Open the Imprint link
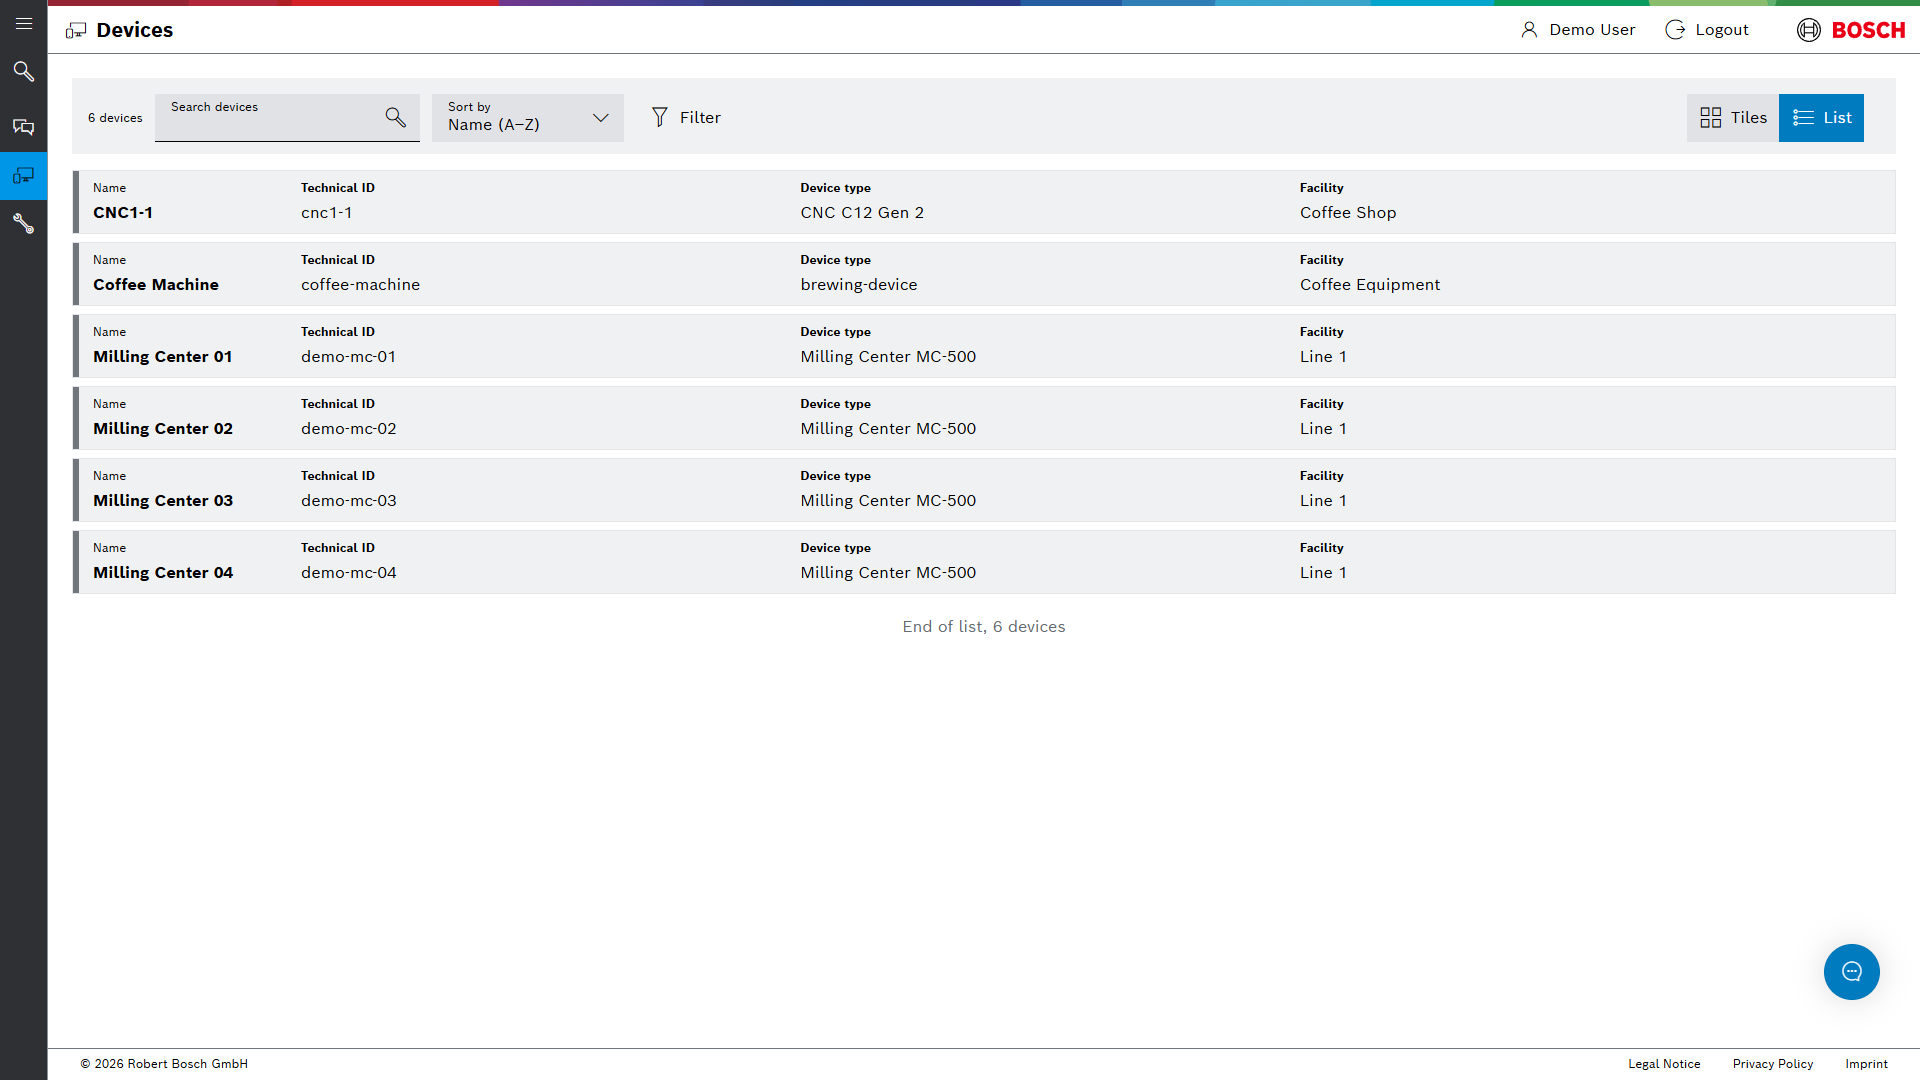The image size is (1920, 1080). pyautogui.click(x=1866, y=1064)
